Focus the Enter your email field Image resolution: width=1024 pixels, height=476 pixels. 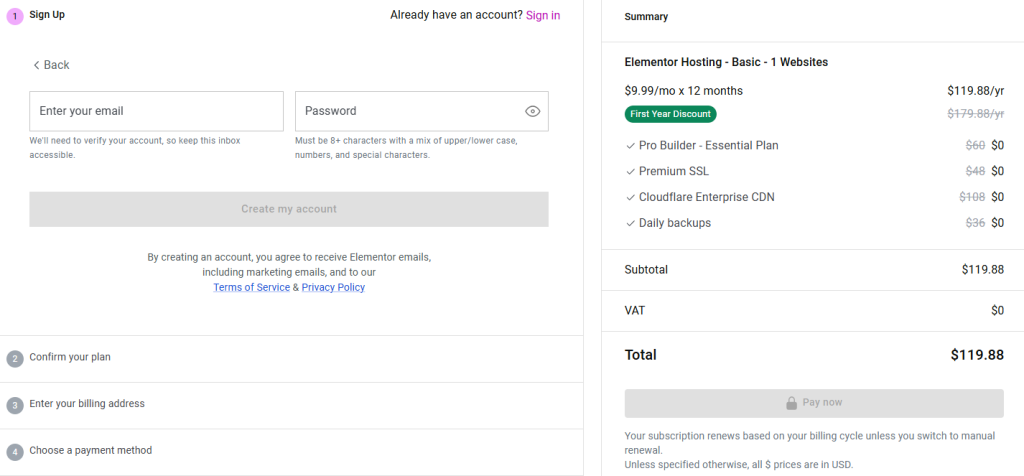click(x=156, y=111)
